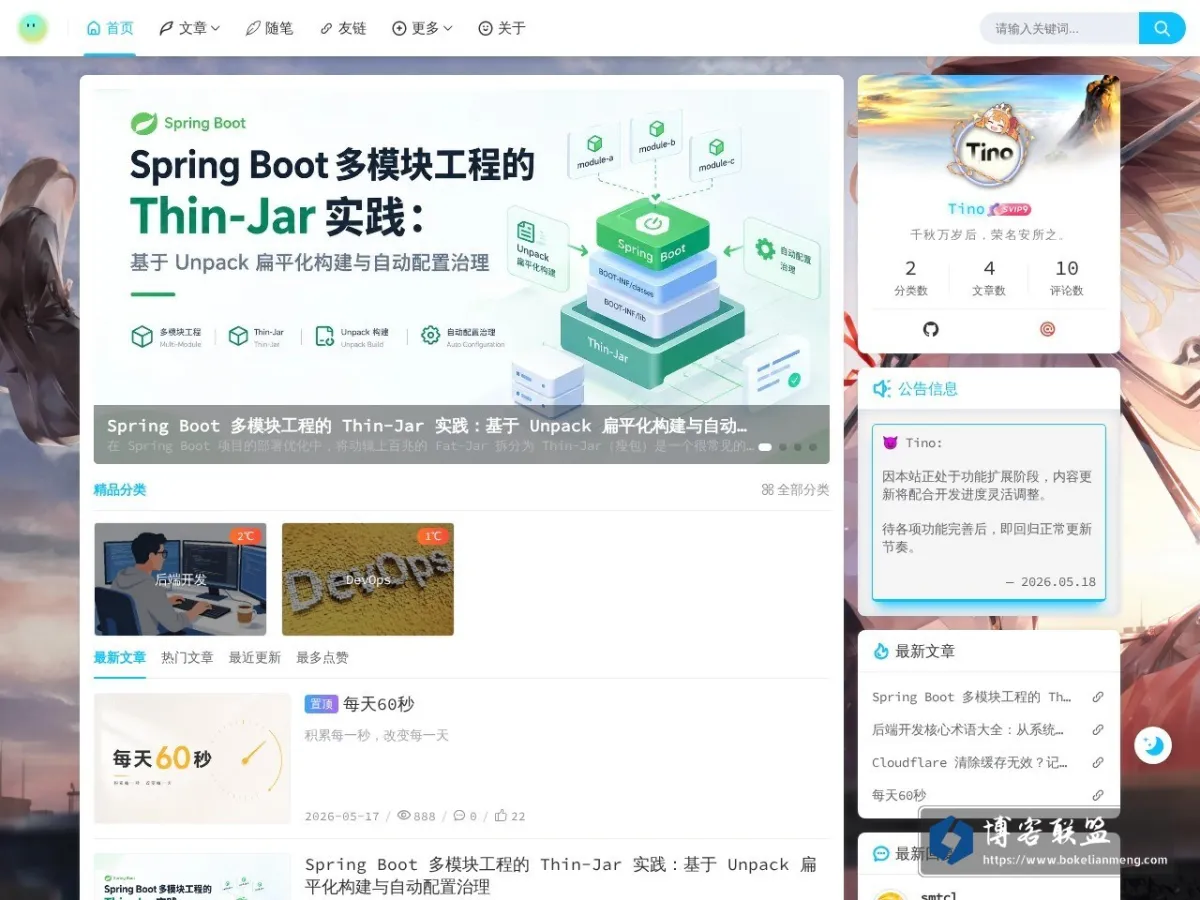Click the thumbs-up icon showing 22 likes
1200x900 pixels.
pyautogui.click(x=501, y=815)
